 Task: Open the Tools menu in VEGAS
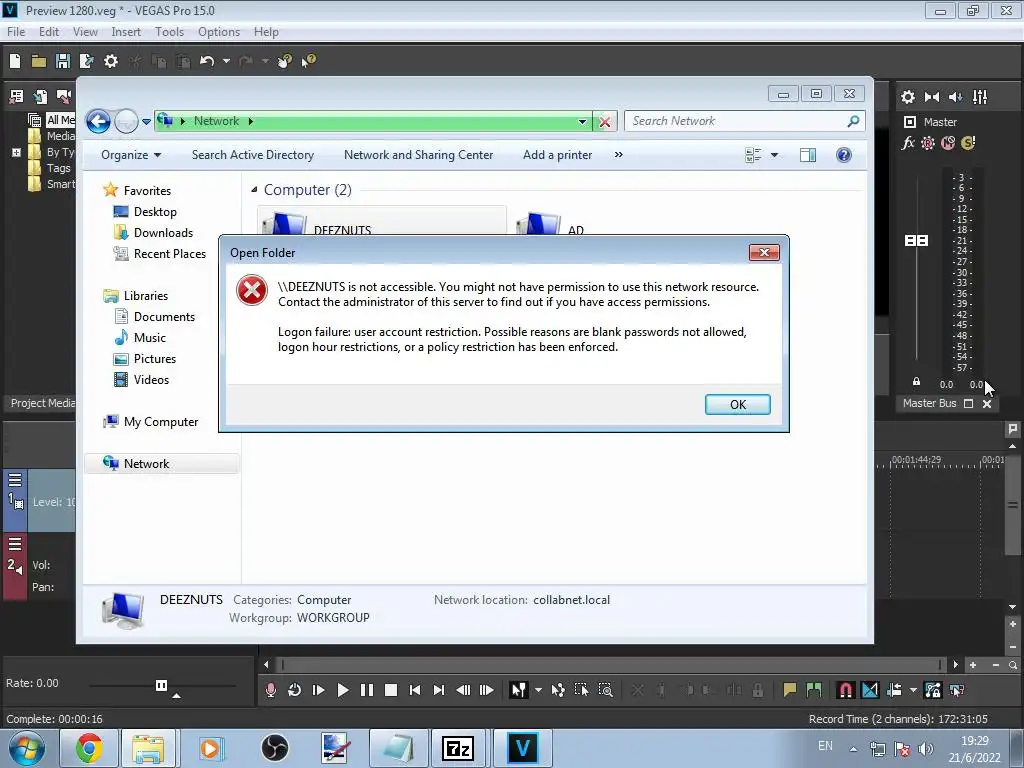(169, 31)
